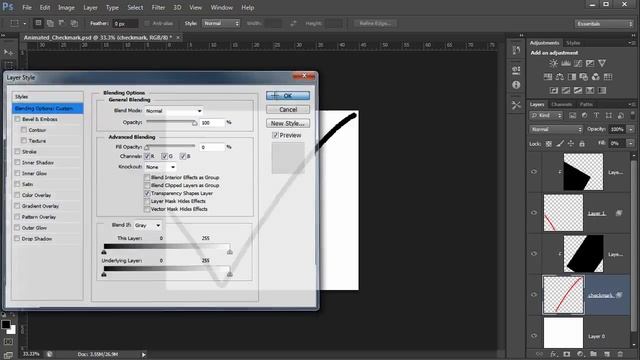This screenshot has height=360, width=640.
Task: Enable the Drop Shadow checkbox
Action: (x=17, y=238)
